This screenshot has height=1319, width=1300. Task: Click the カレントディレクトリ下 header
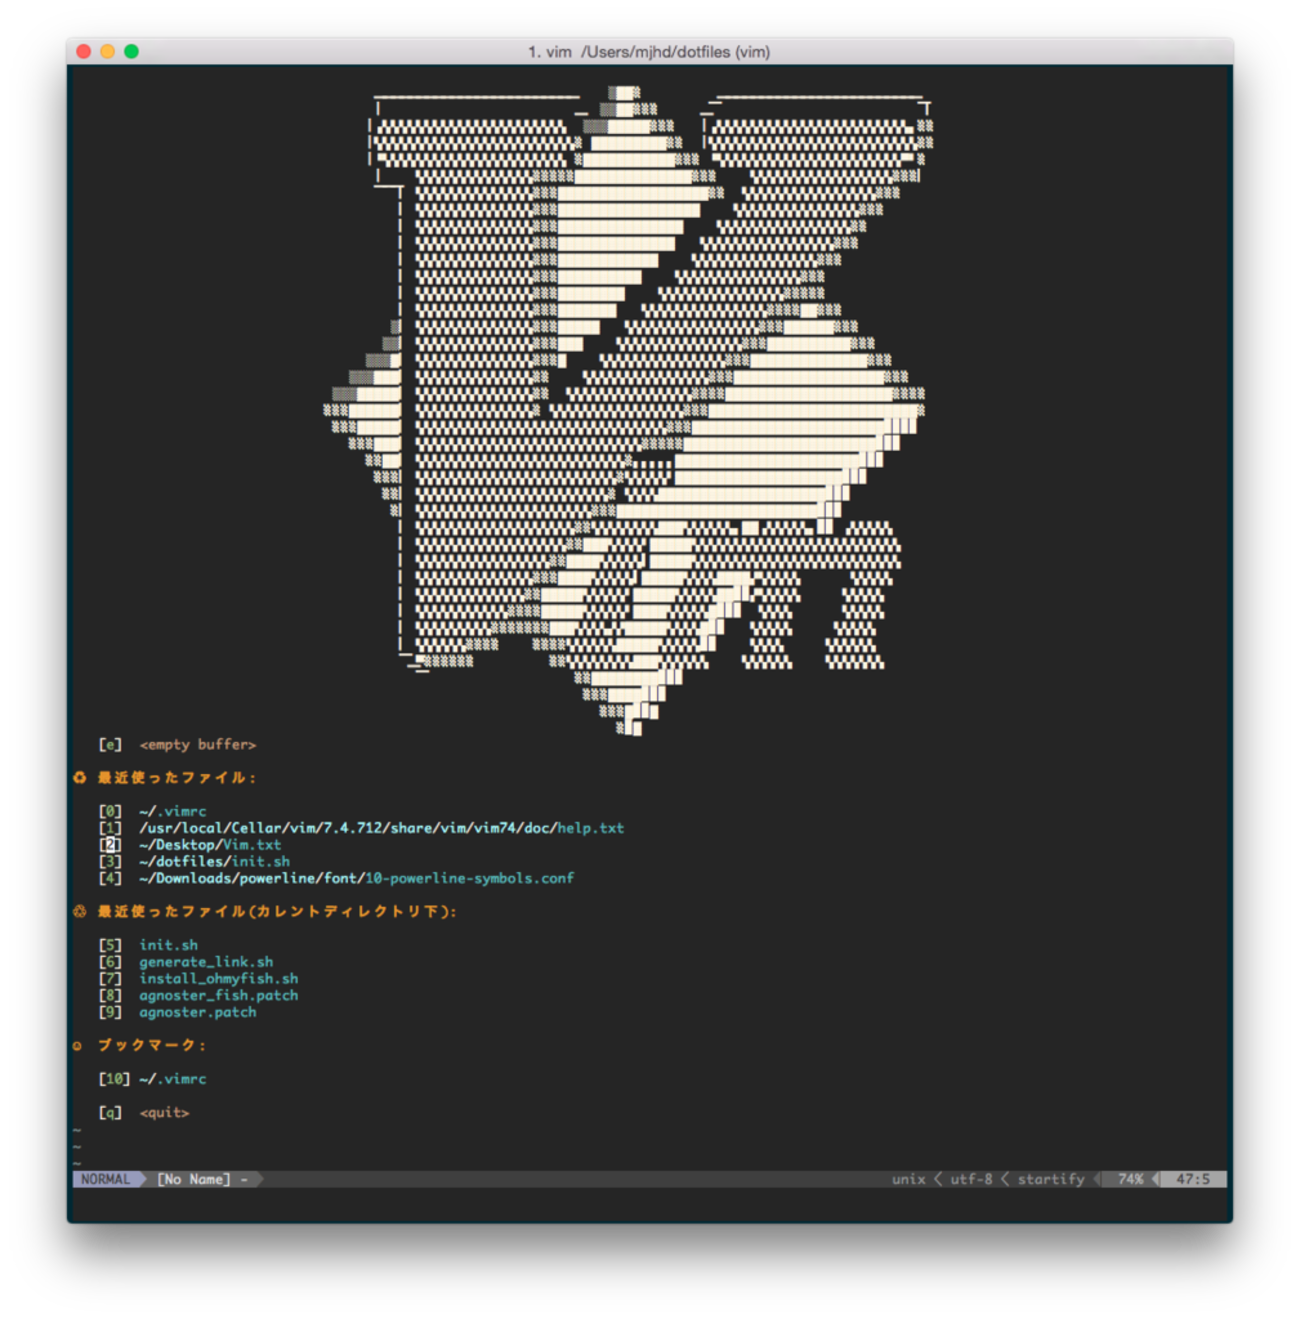(x=277, y=911)
